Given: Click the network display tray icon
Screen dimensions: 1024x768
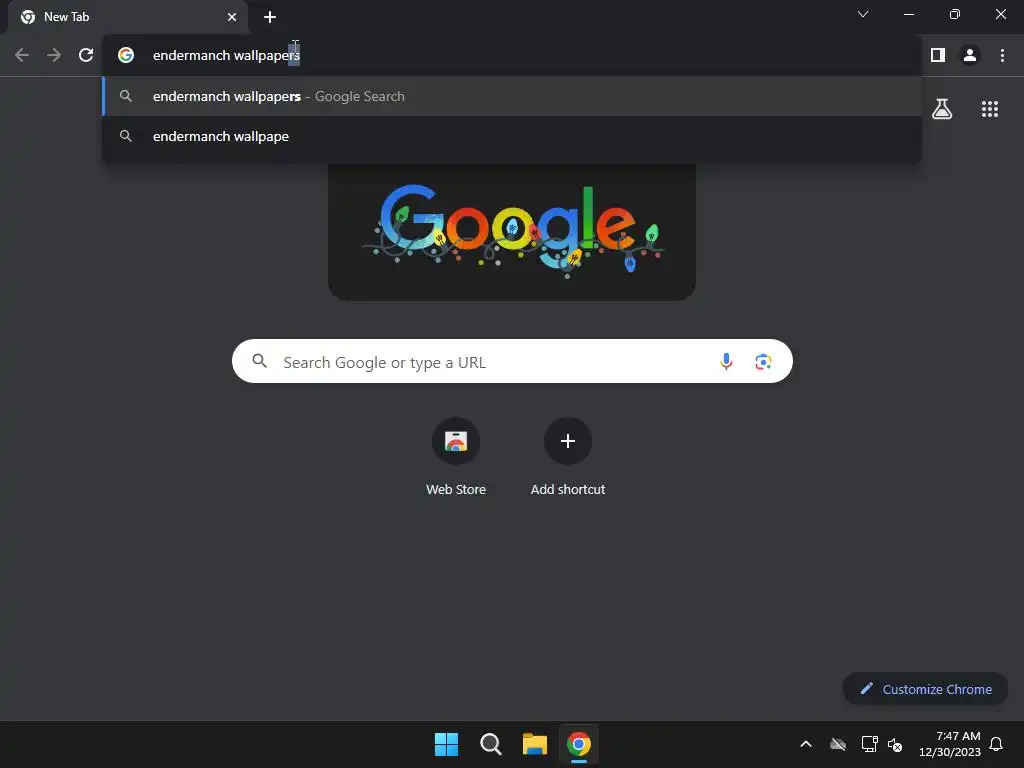Looking at the screenshot, I should pyautogui.click(x=869, y=744).
